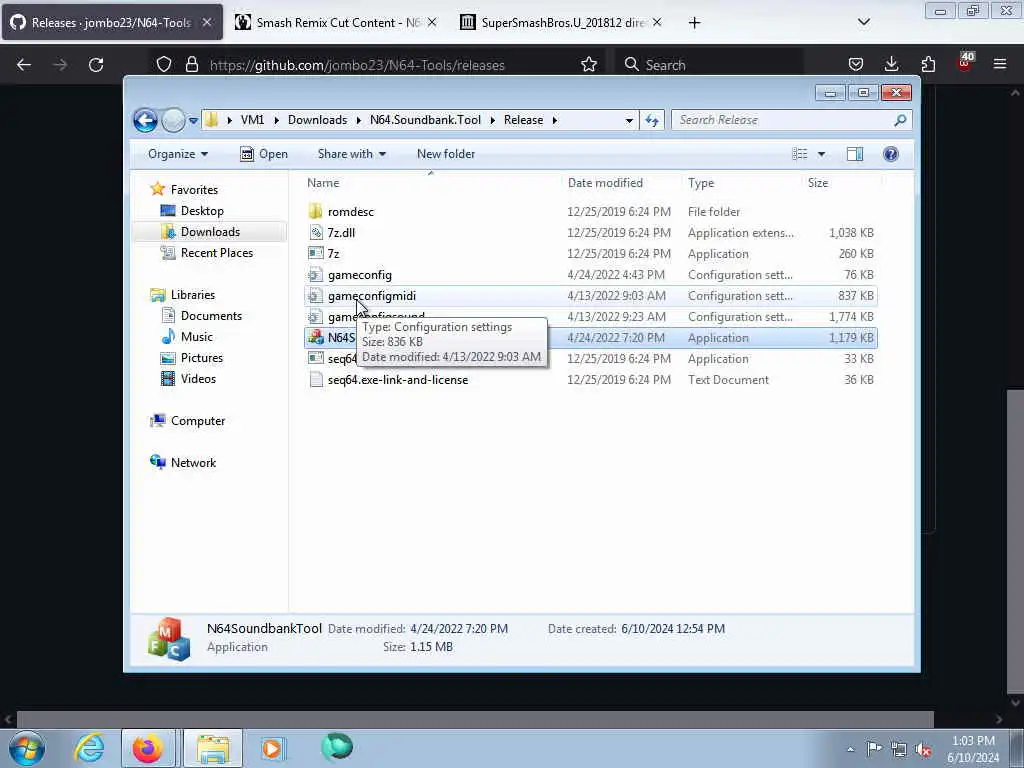Click Downloads in the address breadcrumb

point(317,120)
